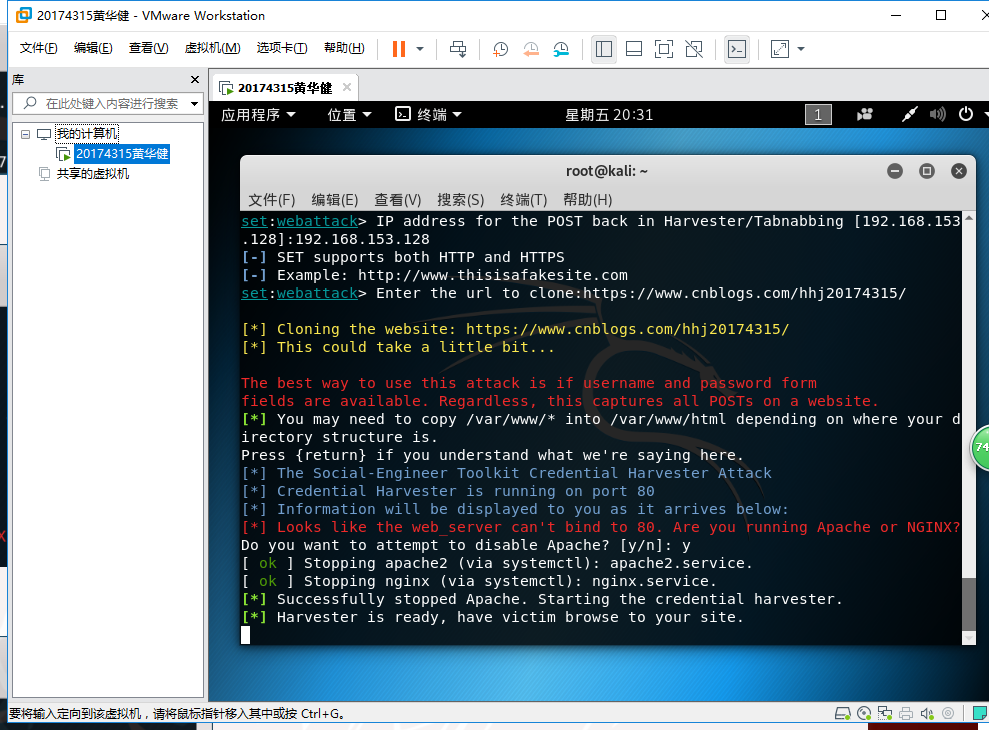Viewport: 989px width, 730px height.
Task: Open VMware 帮助(H) menu
Action: 344,48
